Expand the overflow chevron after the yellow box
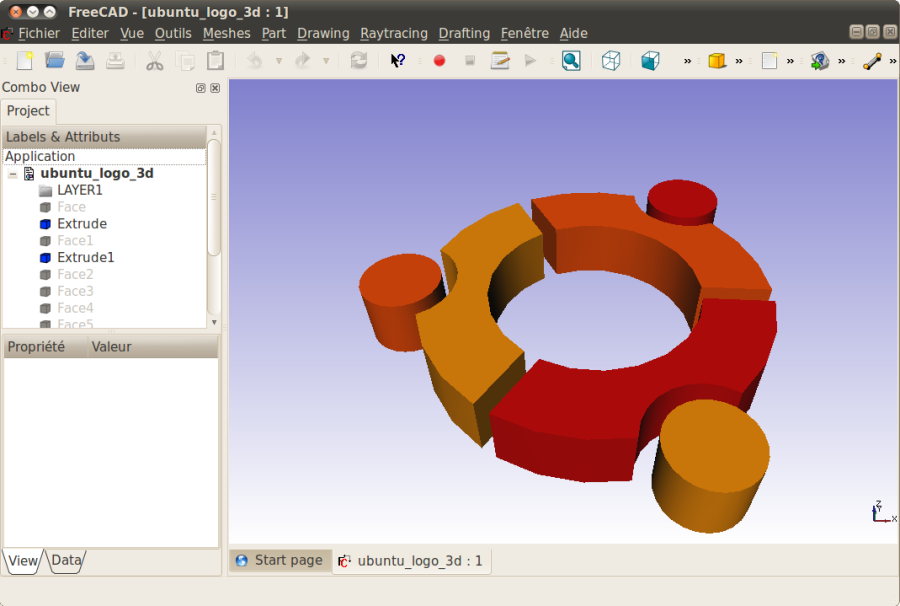Screen dimensions: 900x606 [739, 61]
